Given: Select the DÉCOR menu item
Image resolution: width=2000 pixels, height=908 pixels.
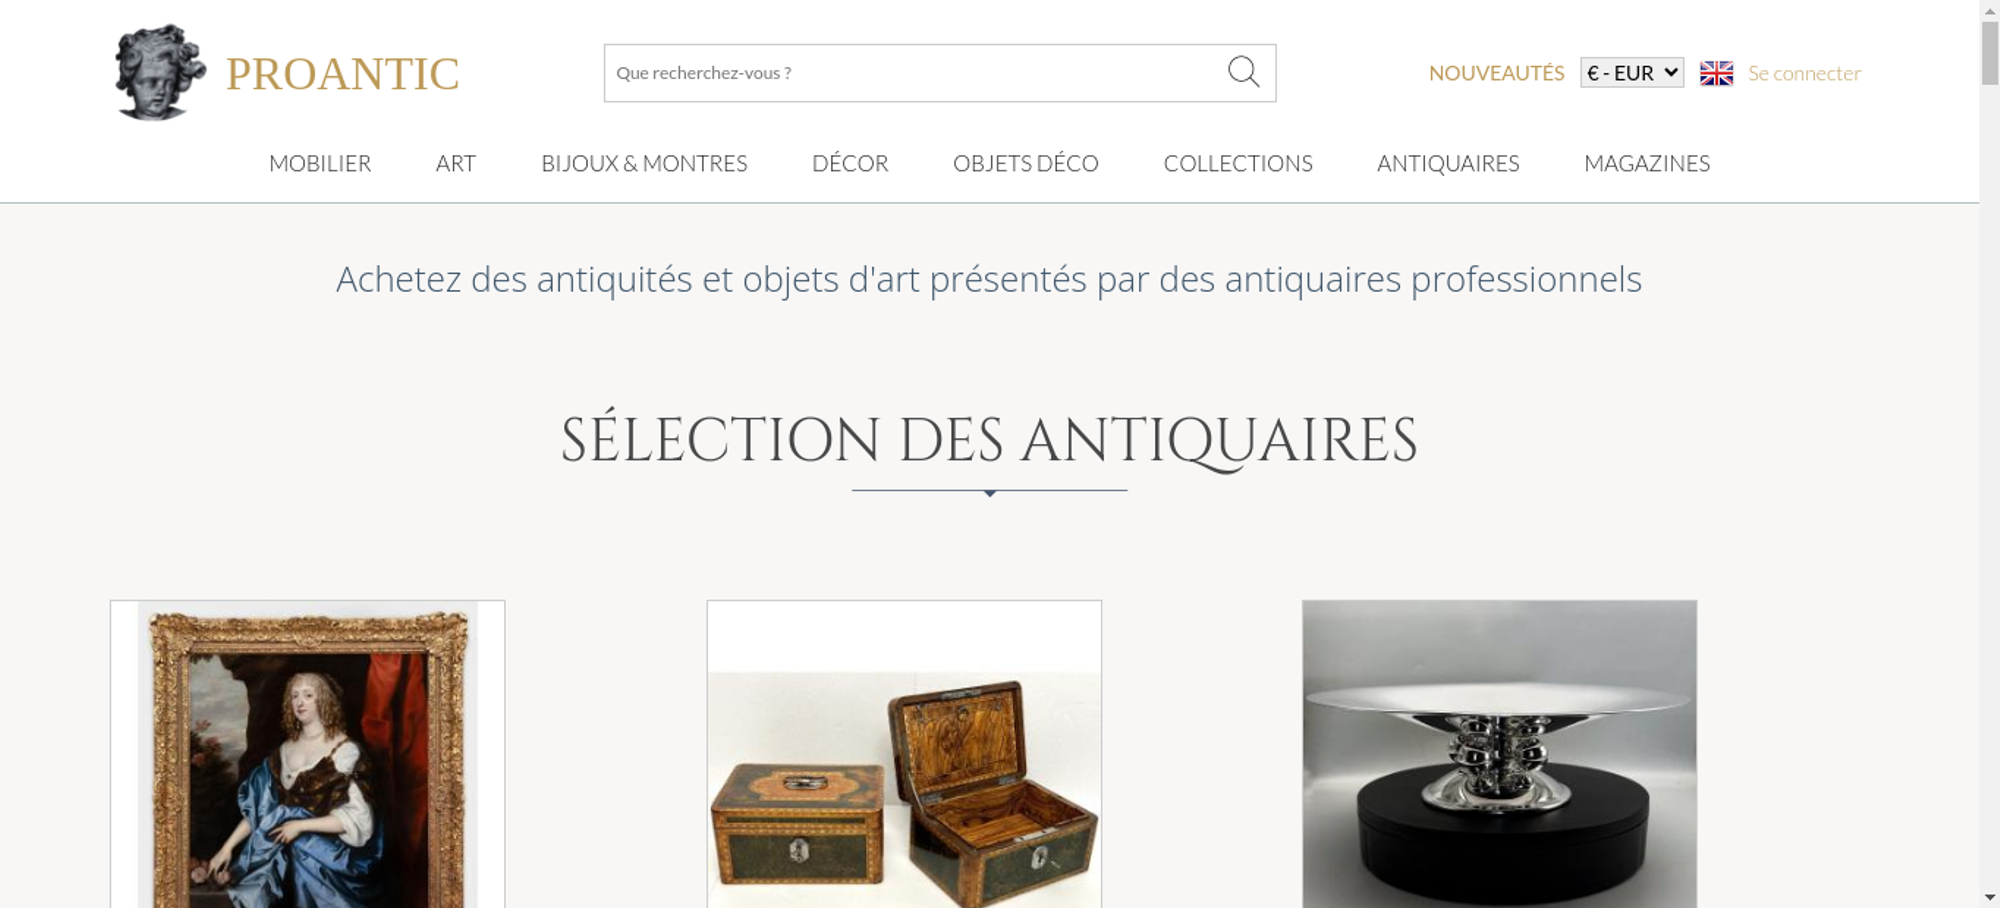Looking at the screenshot, I should point(850,163).
